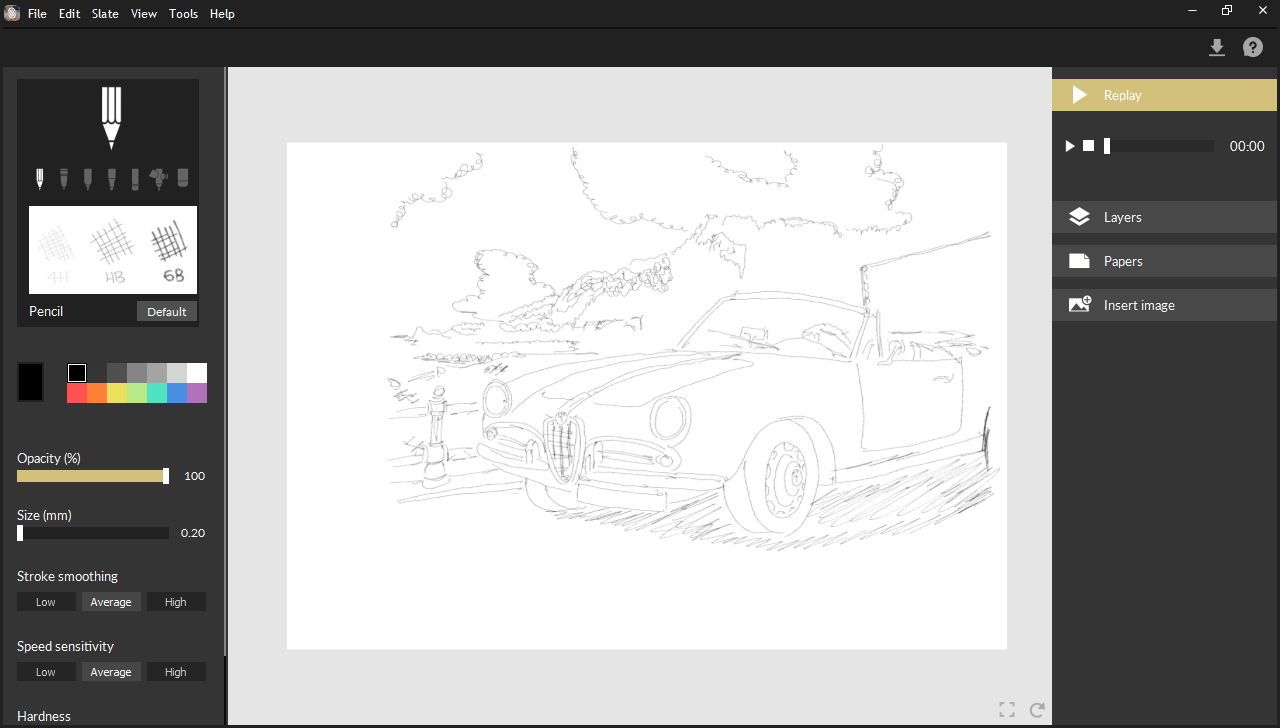
Task: Open the View menu
Action: point(144,14)
